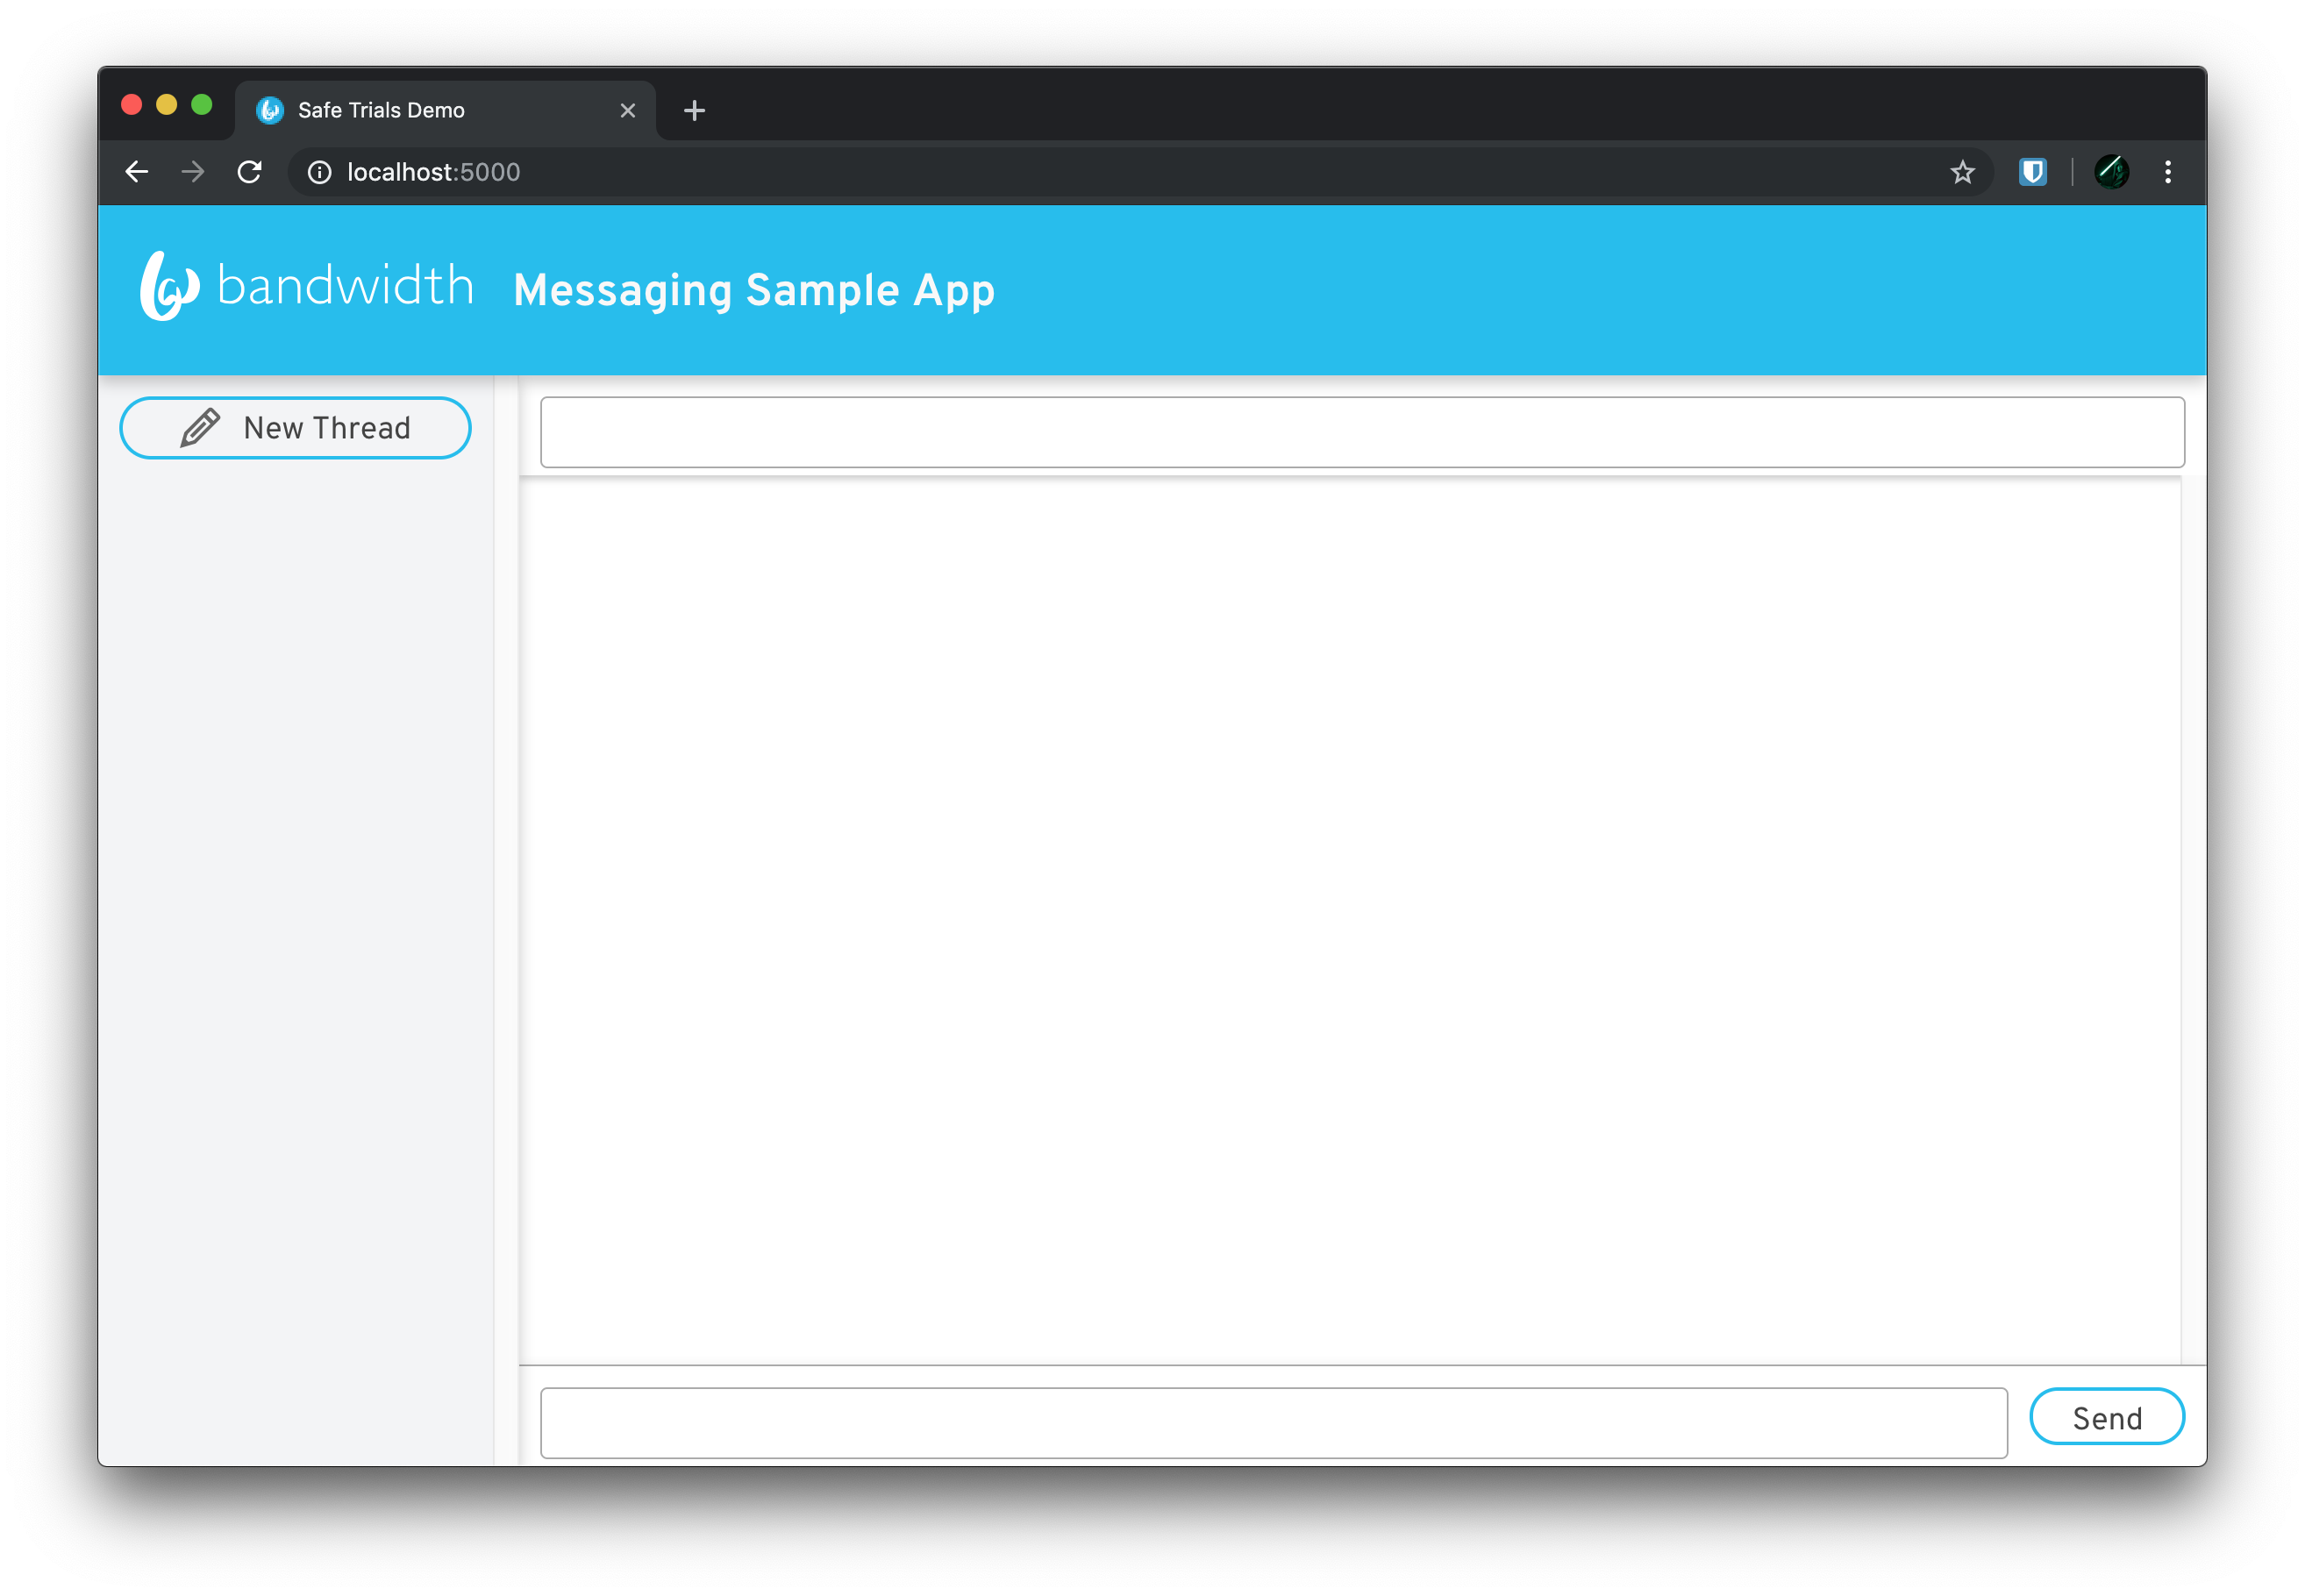The width and height of the screenshot is (2305, 1596).
Task: Open Chrome three-dot menu
Action: click(x=2167, y=172)
